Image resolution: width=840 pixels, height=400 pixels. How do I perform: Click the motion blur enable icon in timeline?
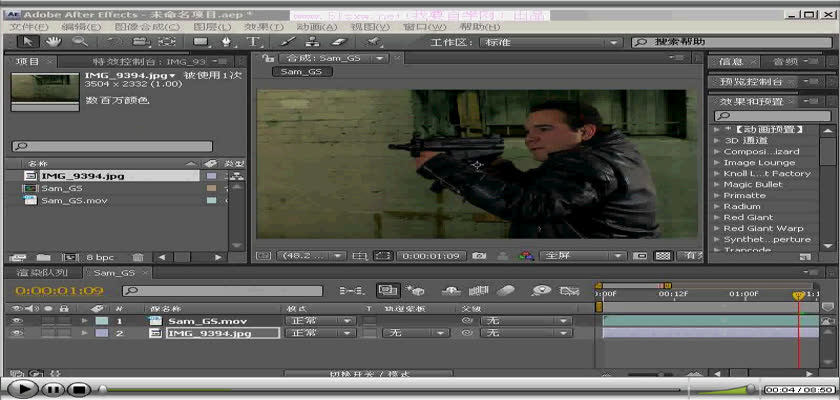pos(505,291)
